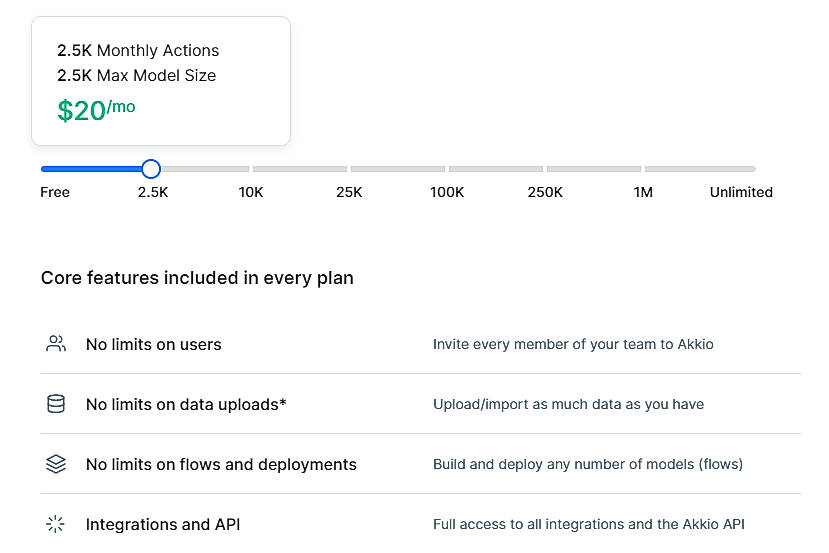The width and height of the screenshot is (829, 553).
Task: Set pricing slider to the Free tier
Action: [x=55, y=192]
